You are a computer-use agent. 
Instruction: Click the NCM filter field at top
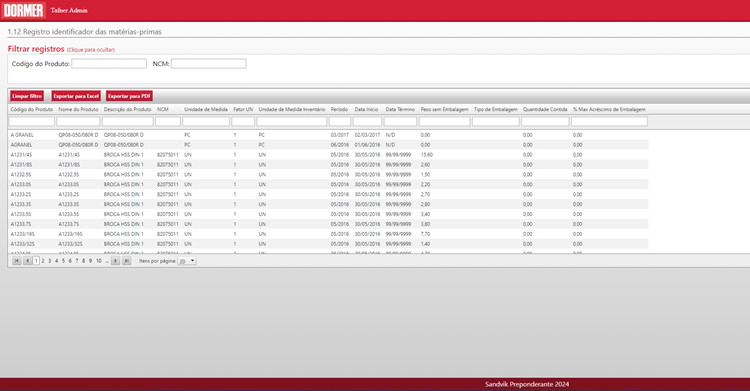coord(209,64)
